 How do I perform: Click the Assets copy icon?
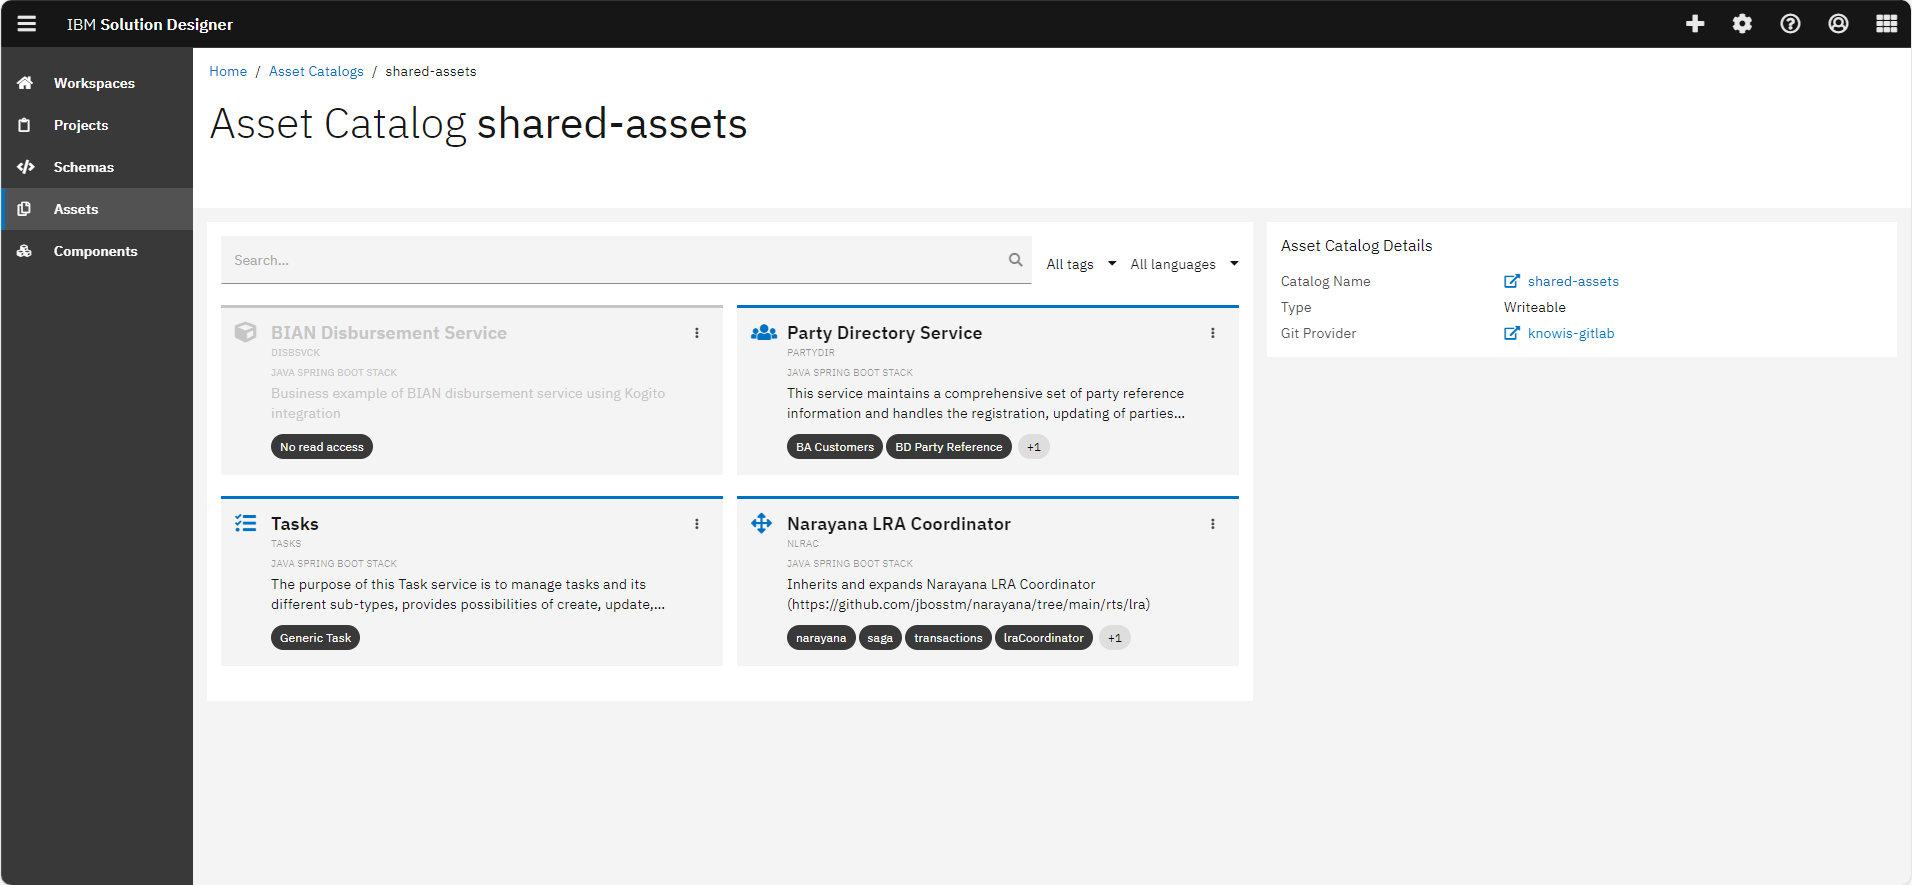[25, 209]
